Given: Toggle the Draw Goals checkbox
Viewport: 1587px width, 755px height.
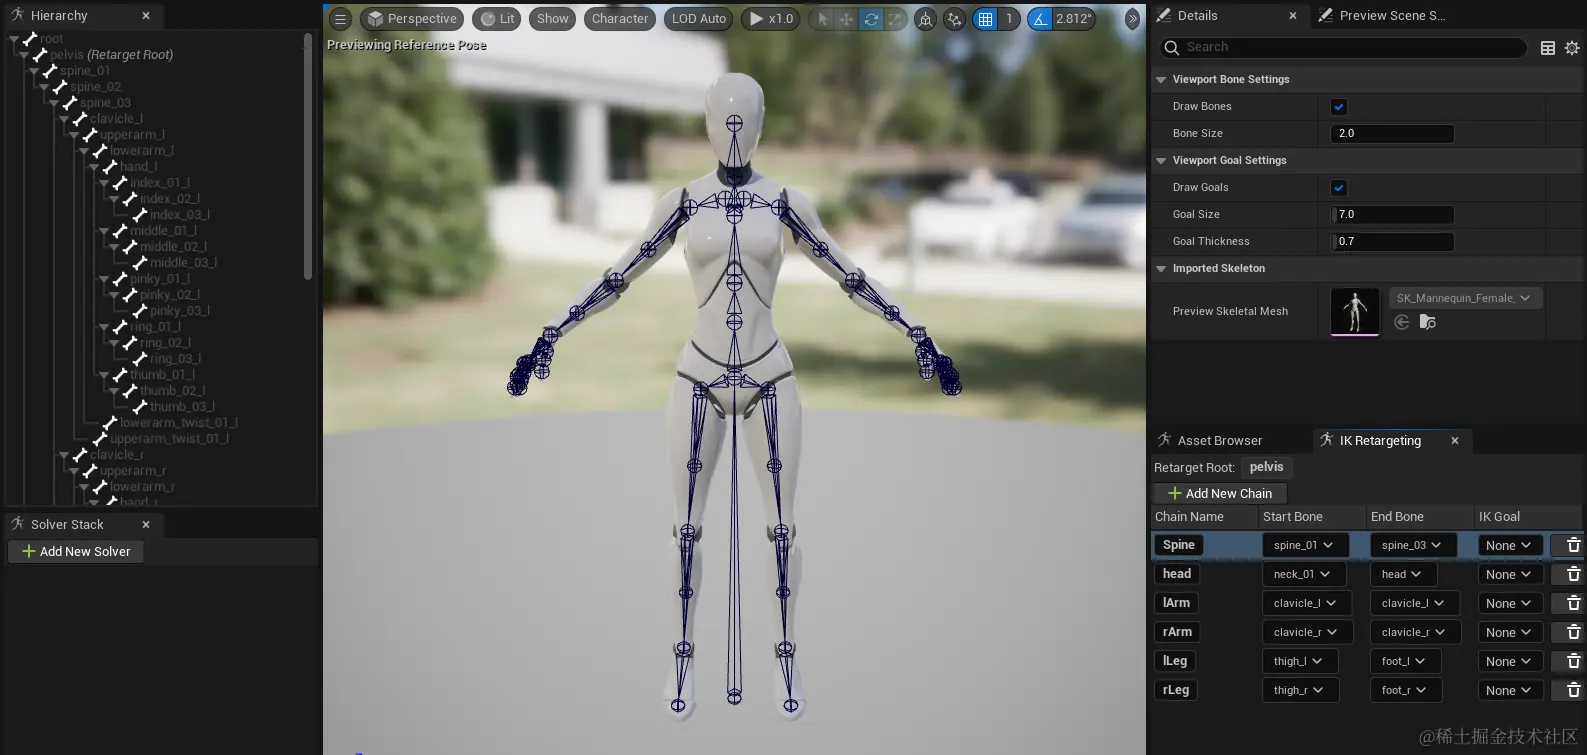Looking at the screenshot, I should 1339,188.
